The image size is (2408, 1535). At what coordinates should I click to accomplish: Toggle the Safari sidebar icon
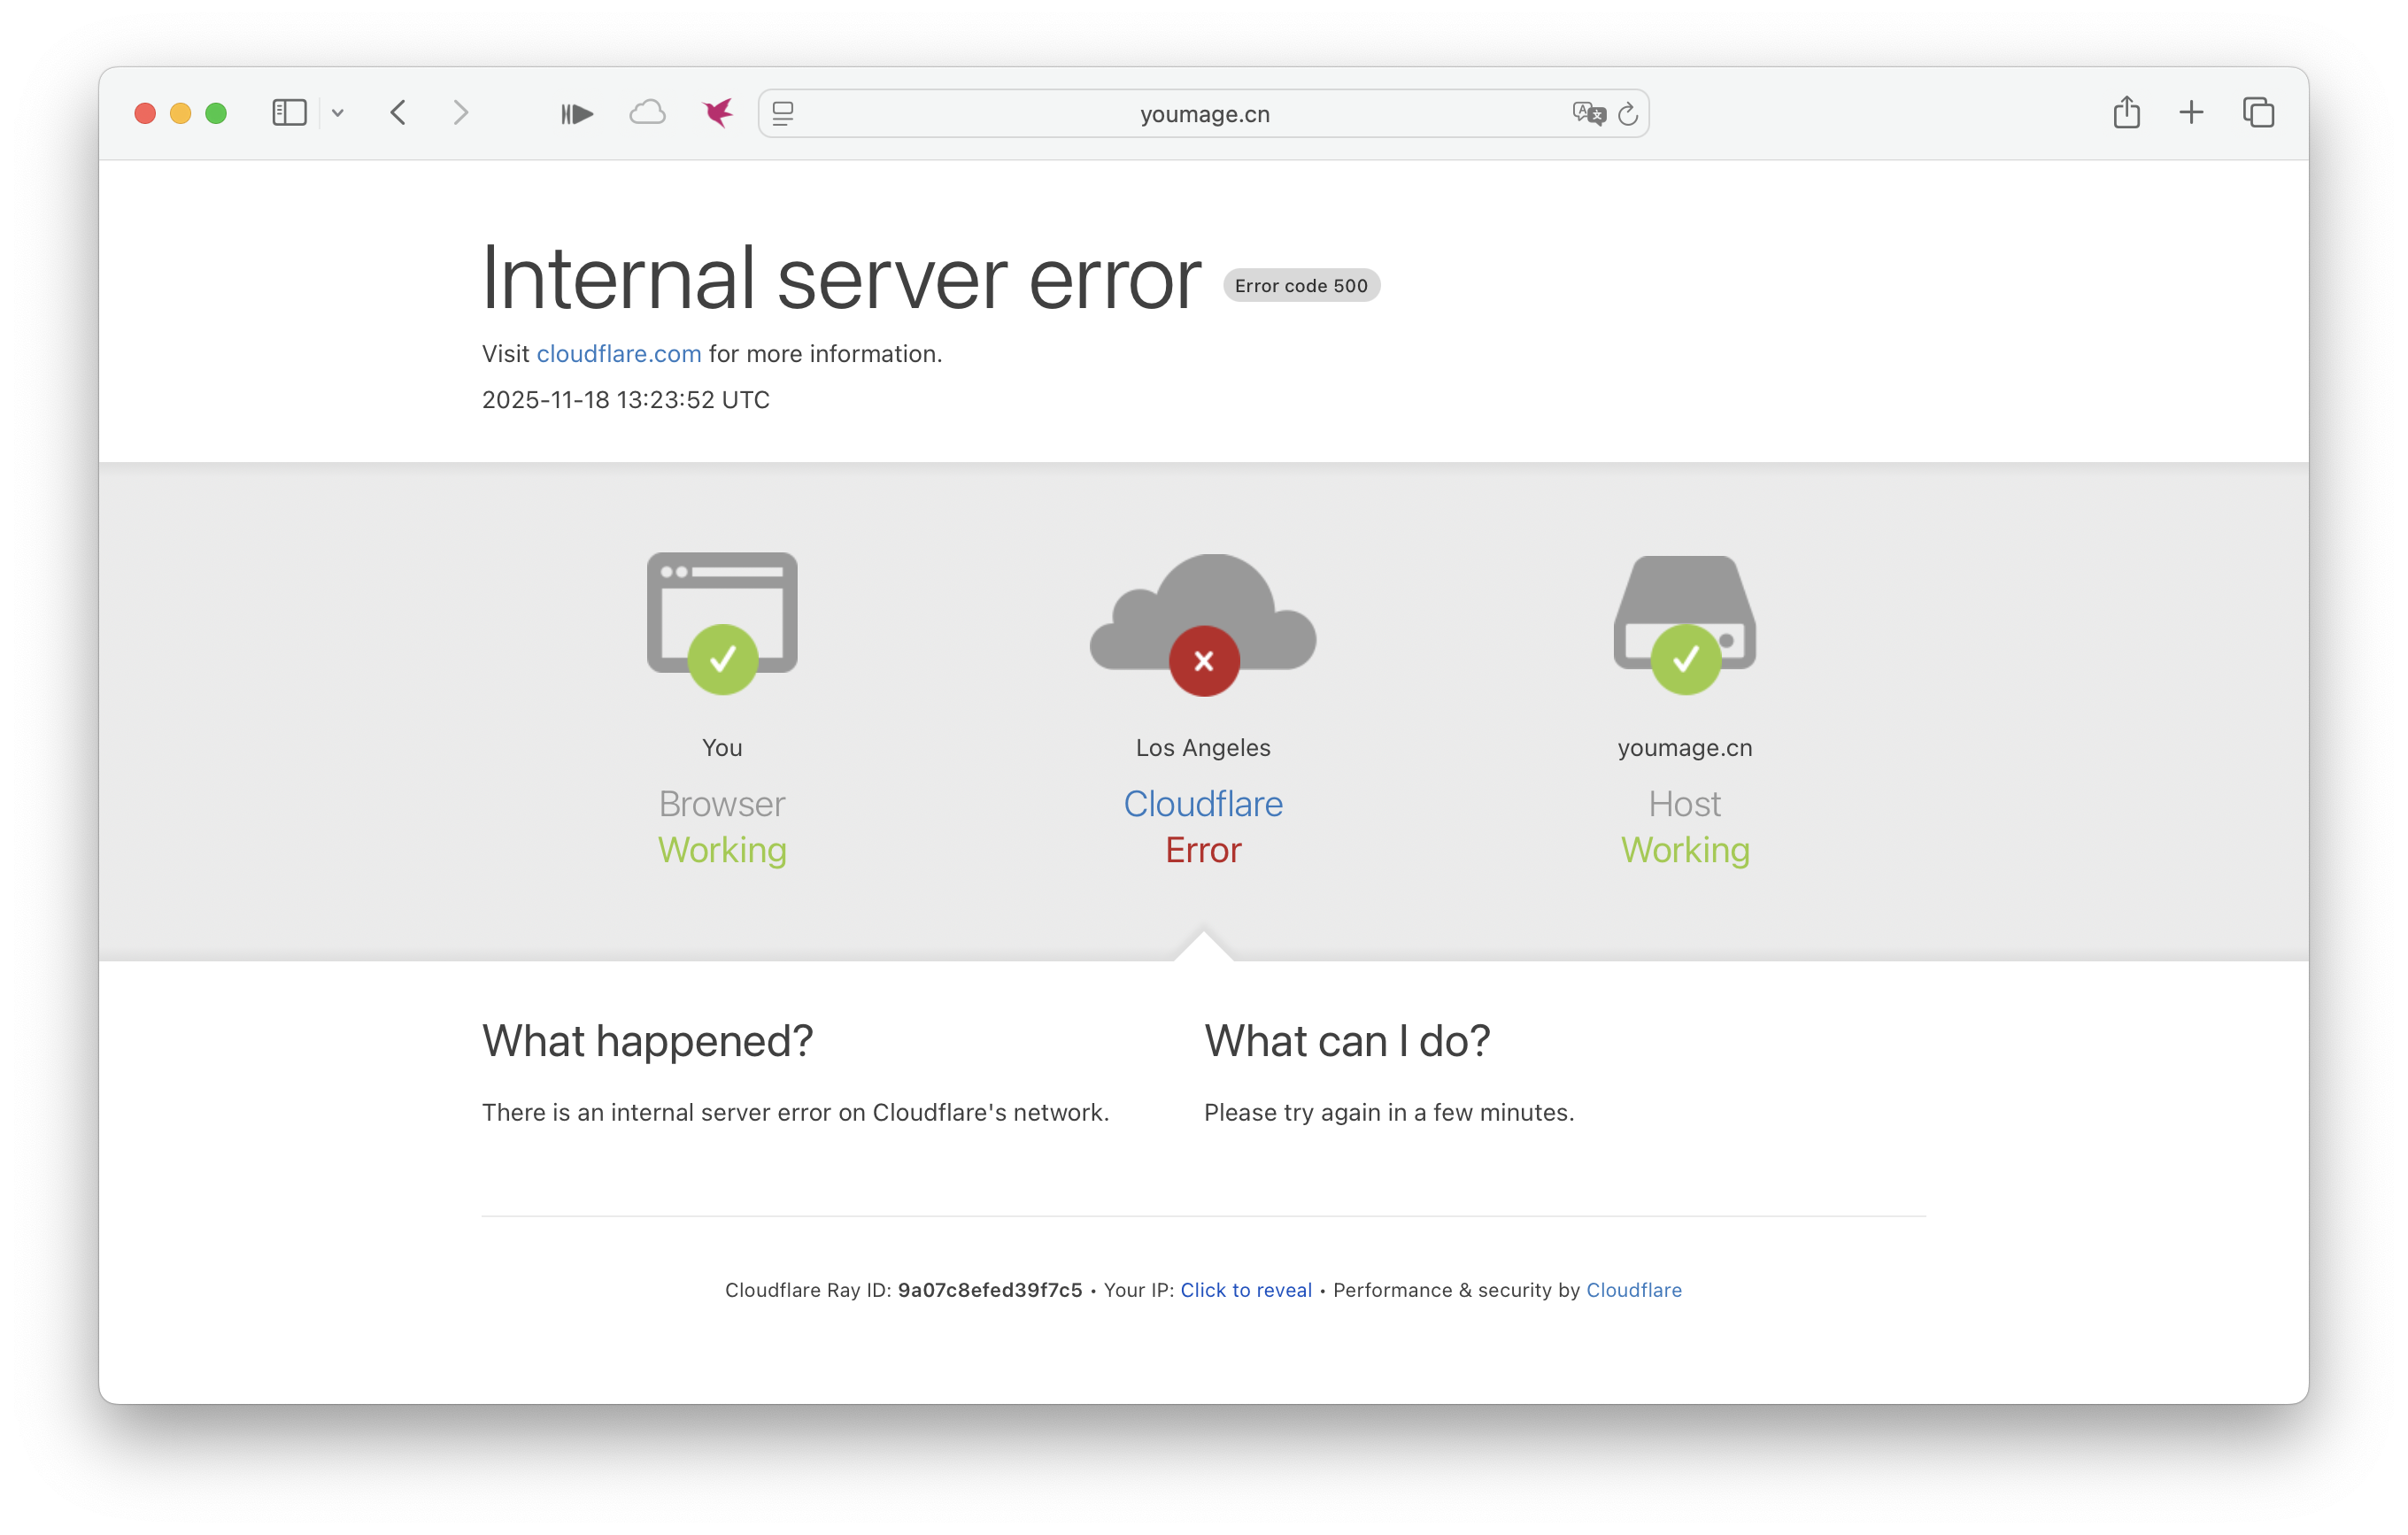click(289, 113)
